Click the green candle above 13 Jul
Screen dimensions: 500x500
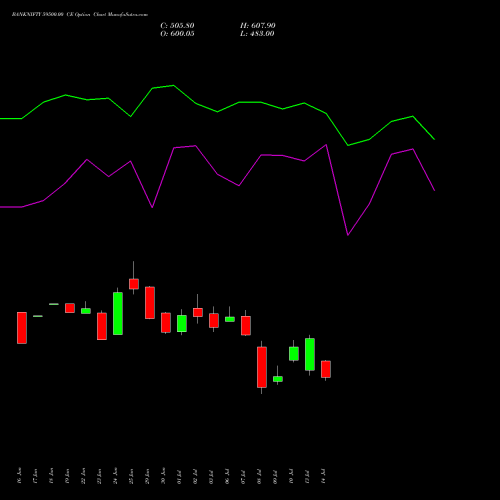click(x=310, y=354)
